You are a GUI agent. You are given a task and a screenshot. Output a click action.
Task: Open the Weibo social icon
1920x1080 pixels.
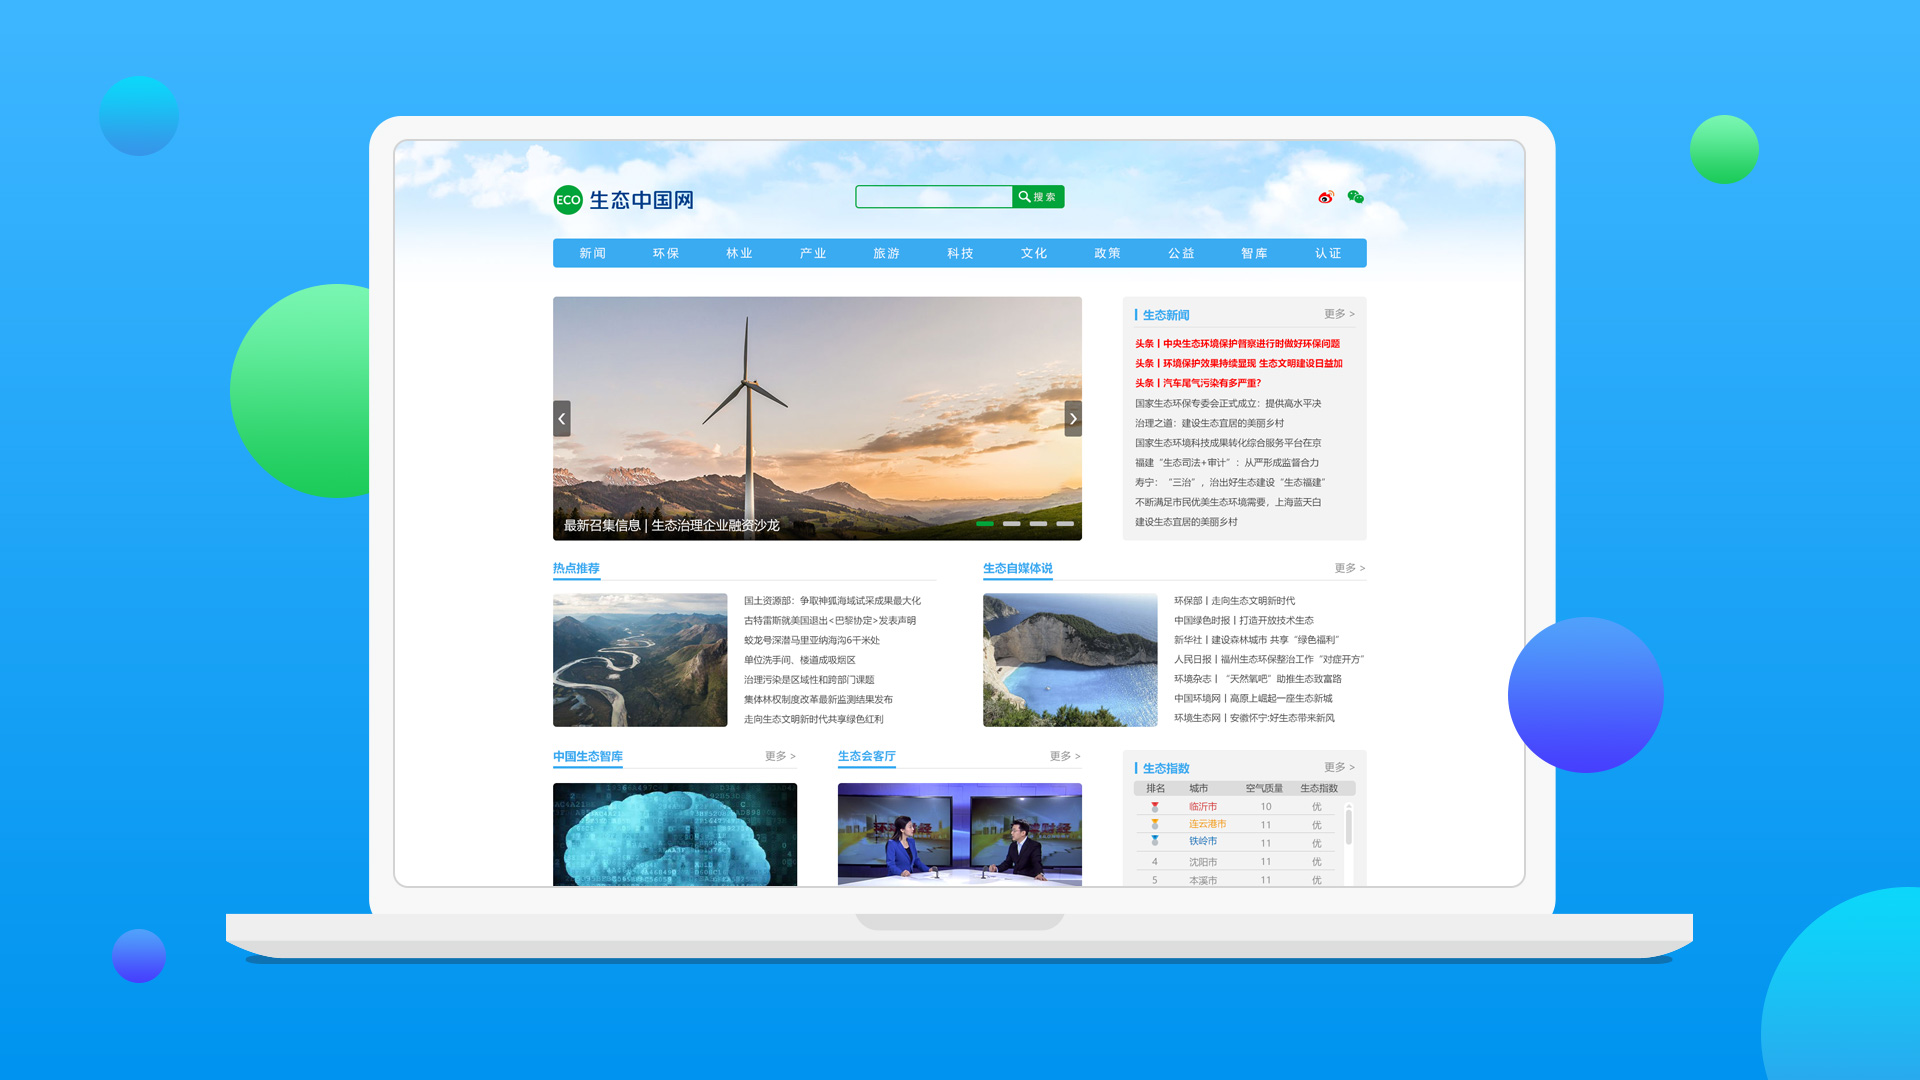(x=1326, y=197)
